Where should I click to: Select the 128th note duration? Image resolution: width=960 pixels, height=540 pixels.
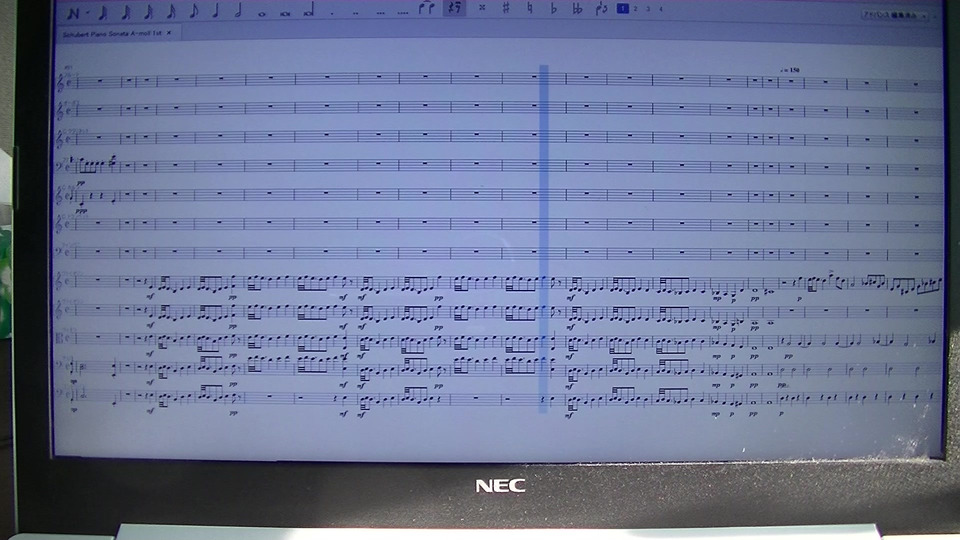tap(103, 12)
